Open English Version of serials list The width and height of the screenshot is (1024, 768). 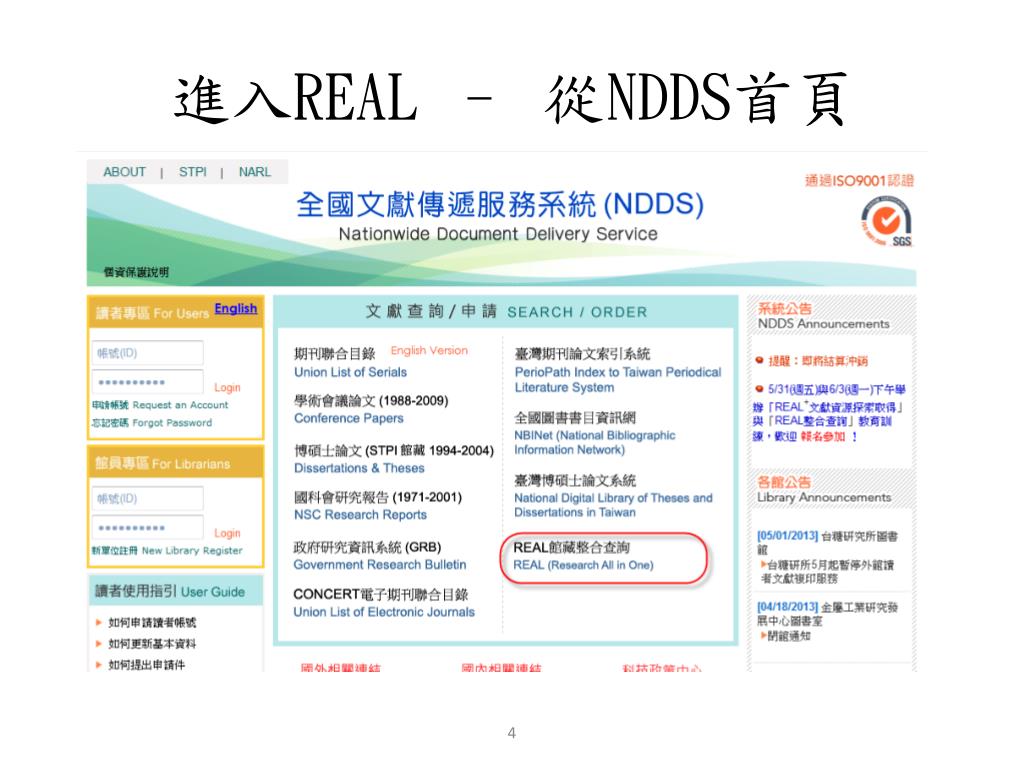tap(429, 351)
